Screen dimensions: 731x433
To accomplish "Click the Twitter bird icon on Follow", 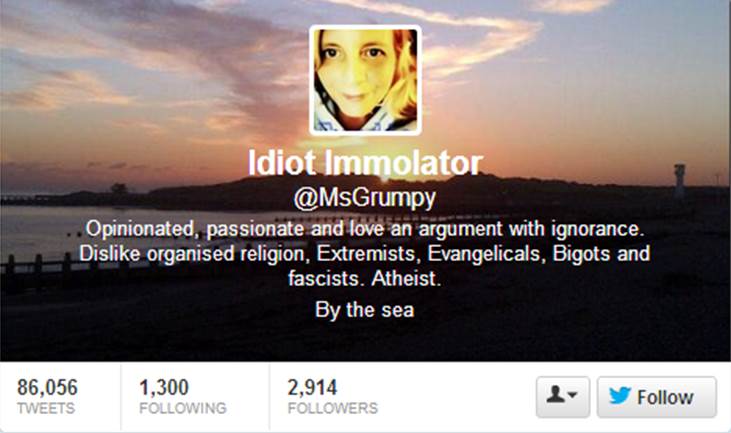I will pyautogui.click(x=620, y=396).
